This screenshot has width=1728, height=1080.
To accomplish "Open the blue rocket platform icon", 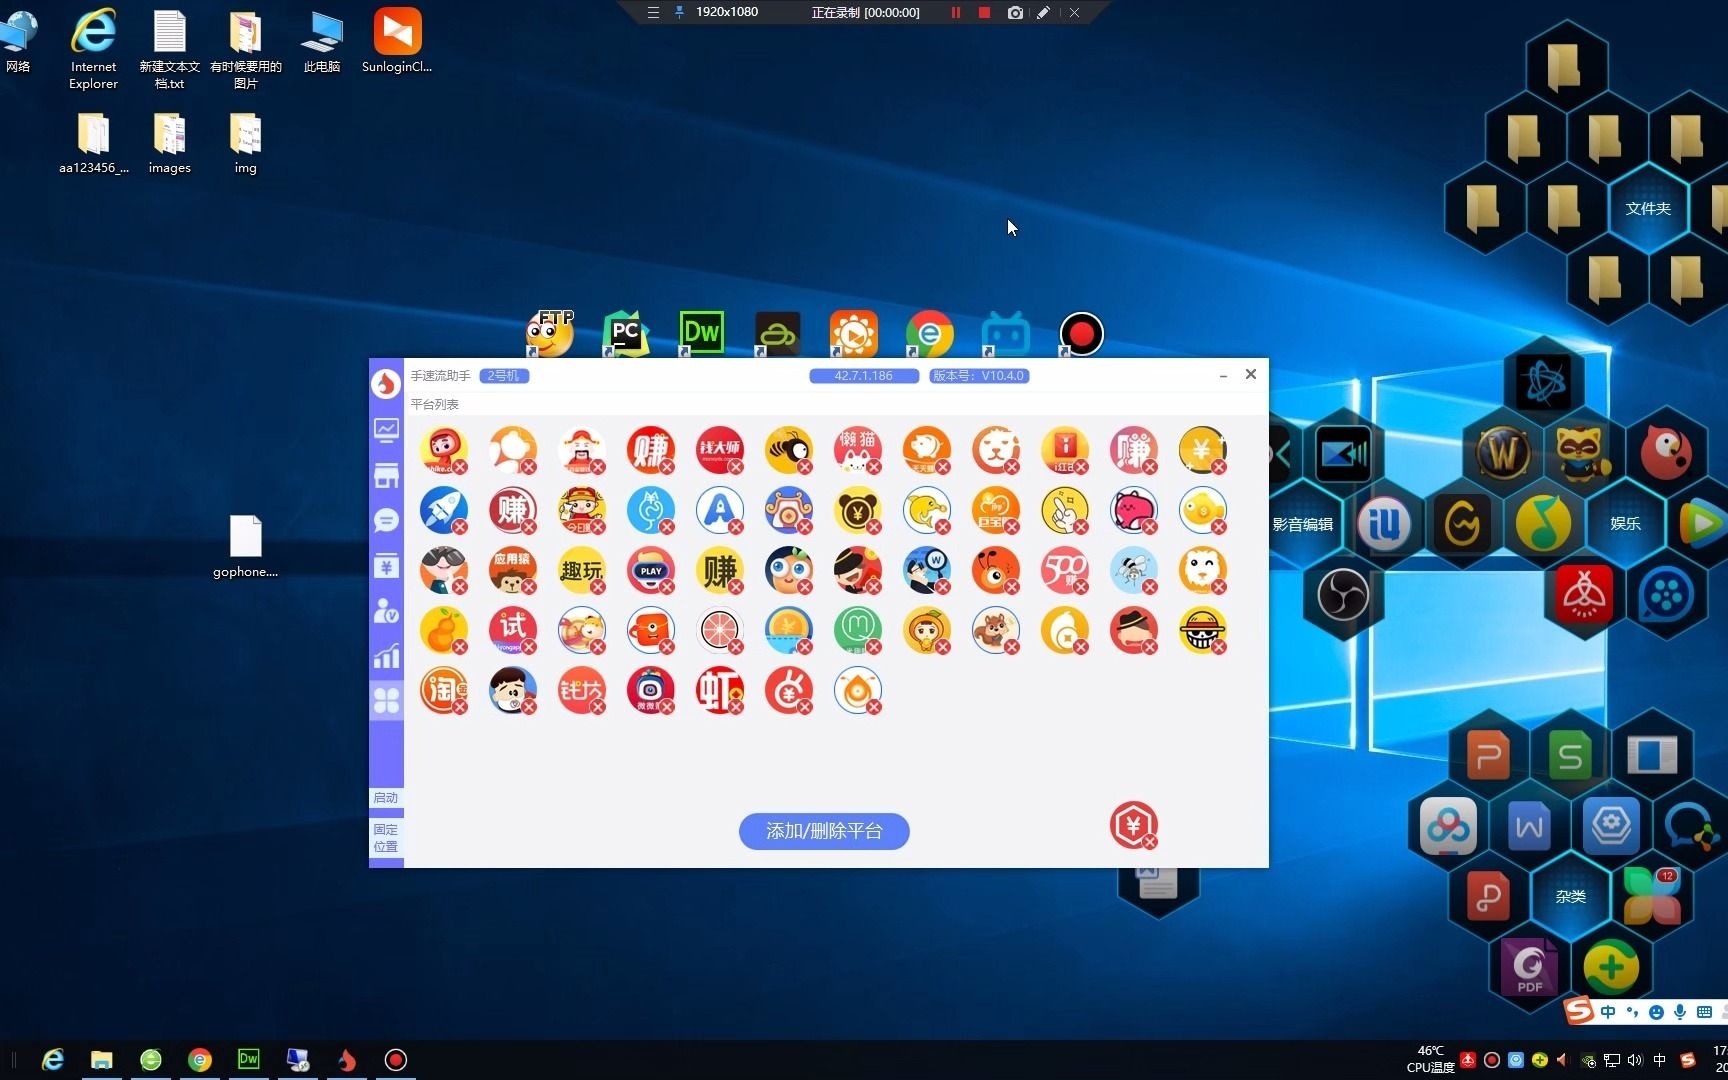I will pos(444,510).
